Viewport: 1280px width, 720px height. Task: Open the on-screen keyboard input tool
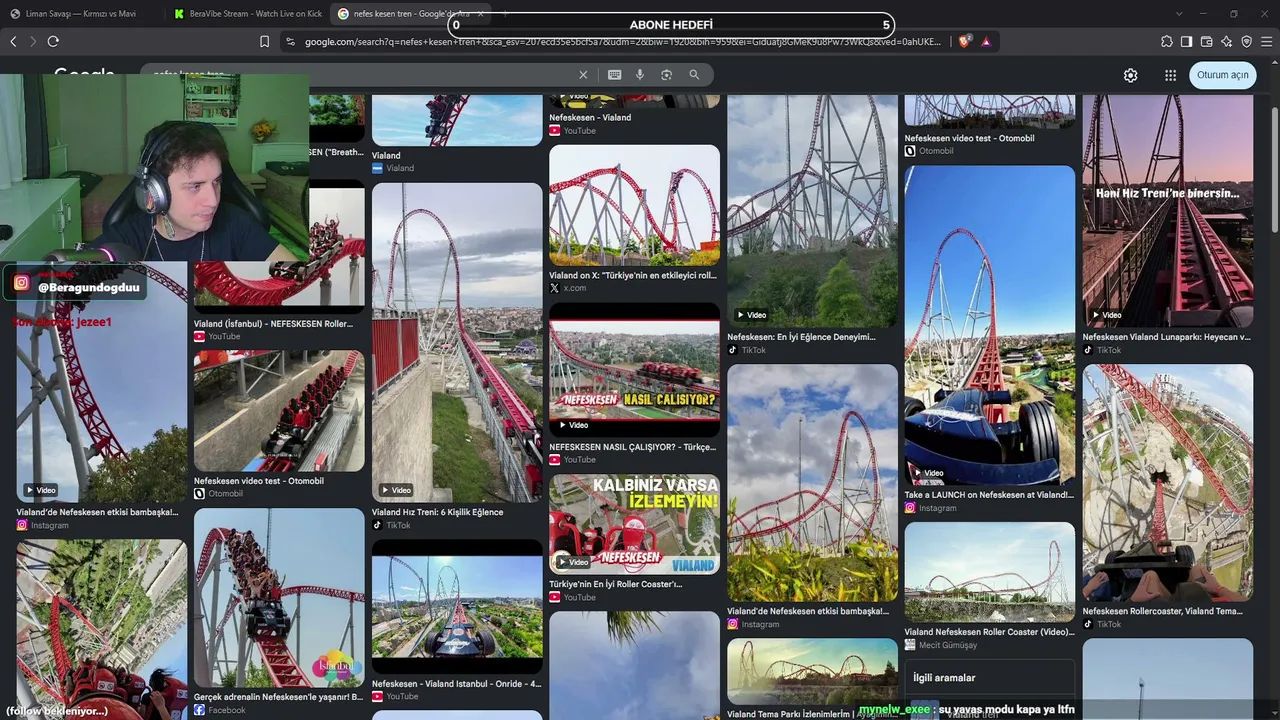(614, 75)
